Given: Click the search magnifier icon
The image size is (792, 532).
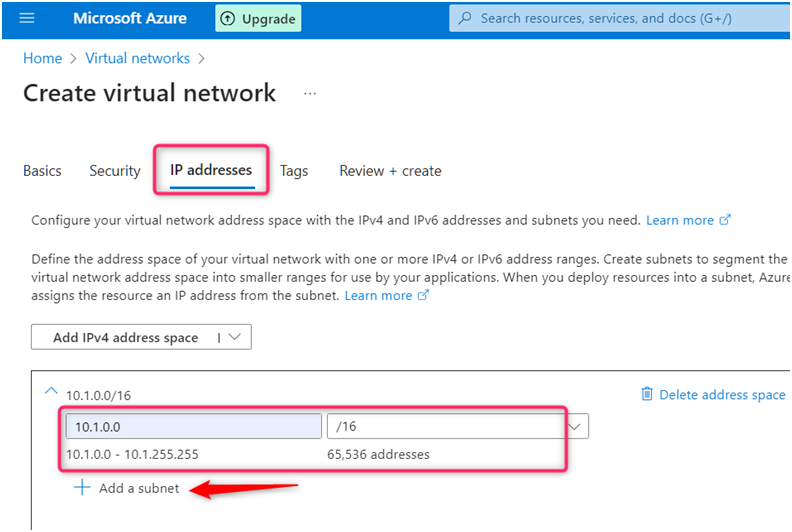Looking at the screenshot, I should click(464, 18).
